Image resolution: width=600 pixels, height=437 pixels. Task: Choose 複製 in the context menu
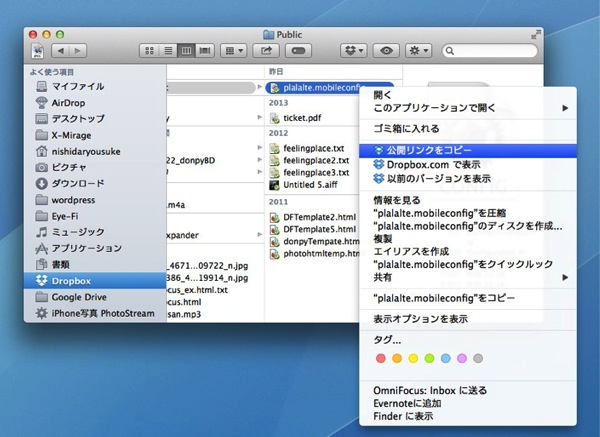468,239
